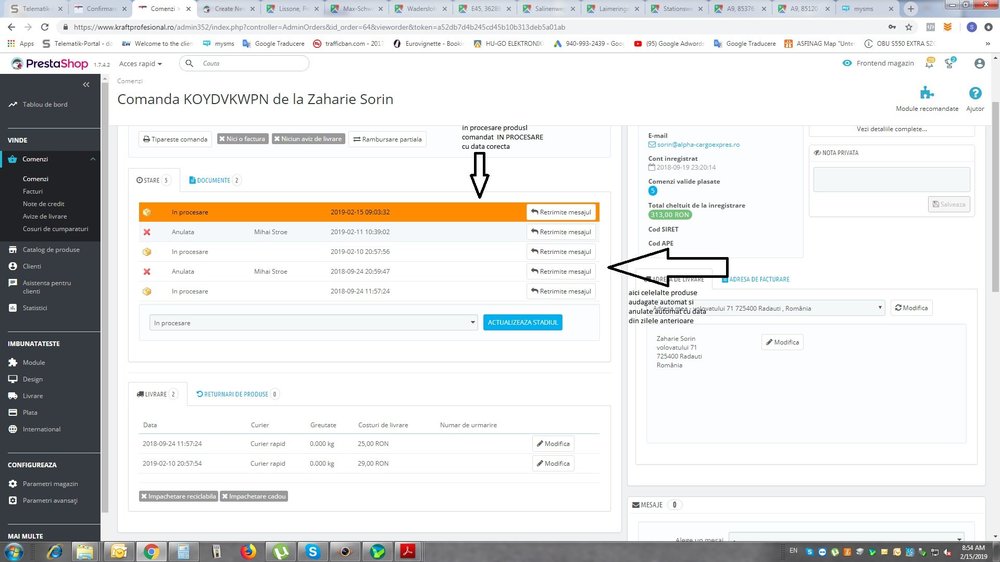Resend message for Anulata 2018-09-24 20:59 row
This screenshot has height=562, width=1000.
561,271
